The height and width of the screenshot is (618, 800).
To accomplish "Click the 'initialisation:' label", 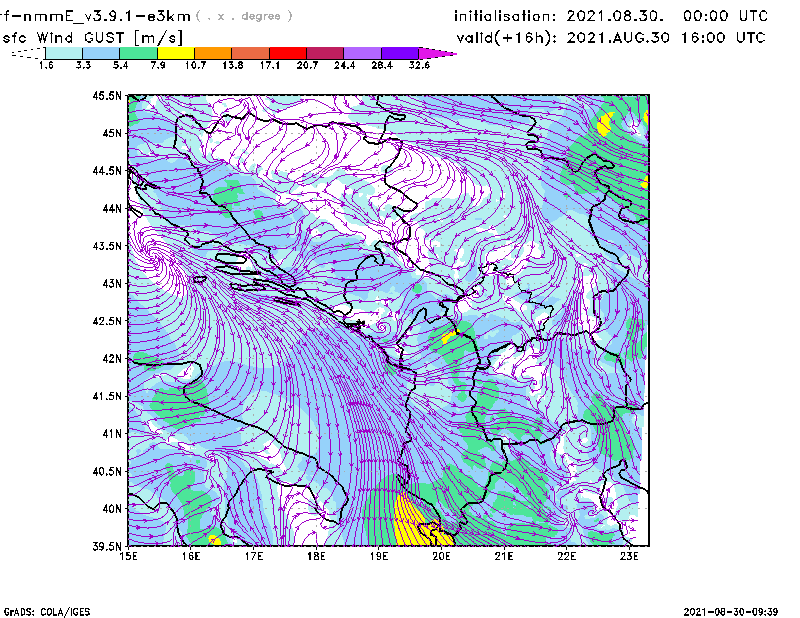I will pos(505,16).
